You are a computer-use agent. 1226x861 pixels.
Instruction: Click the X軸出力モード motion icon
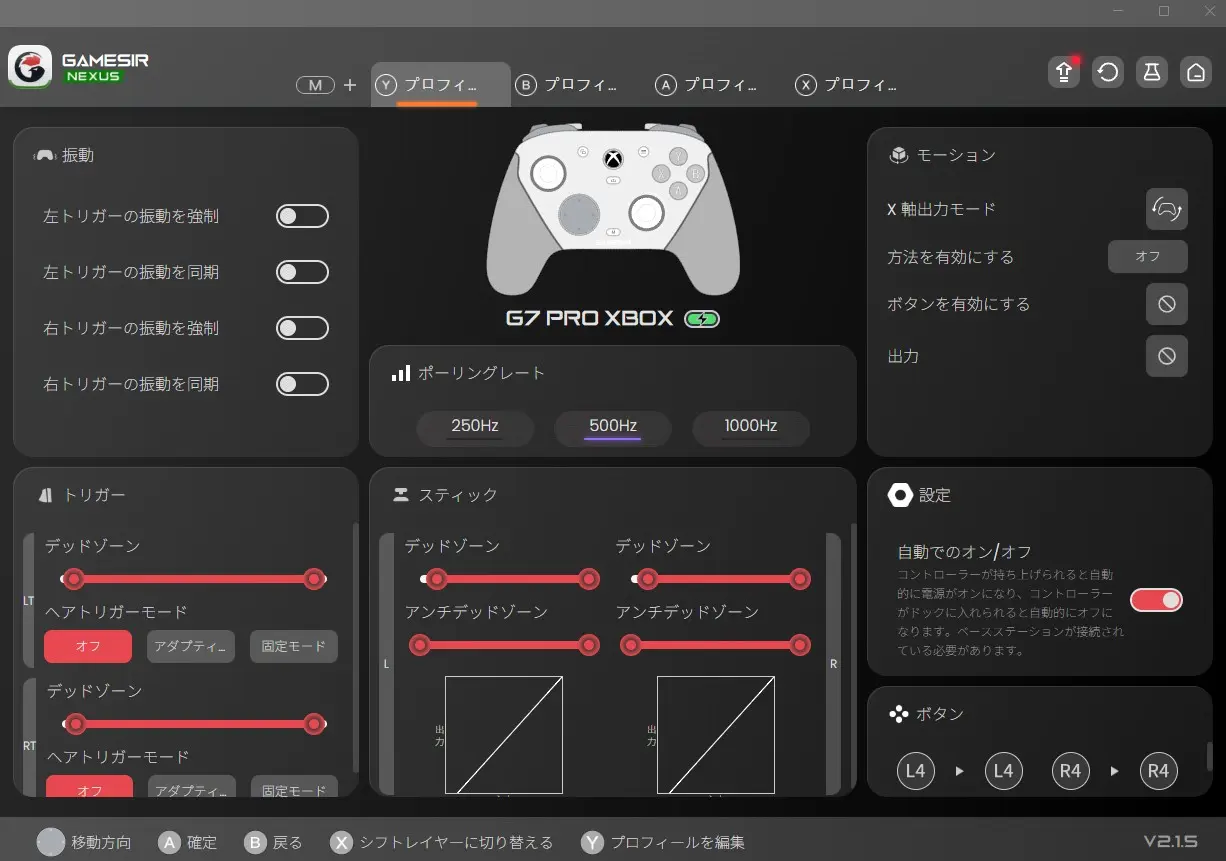(1166, 209)
